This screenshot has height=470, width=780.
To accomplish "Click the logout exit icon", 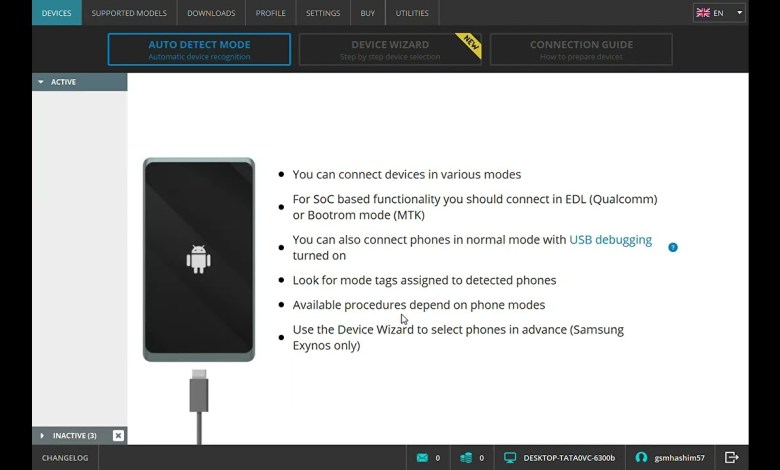I will [x=731, y=458].
